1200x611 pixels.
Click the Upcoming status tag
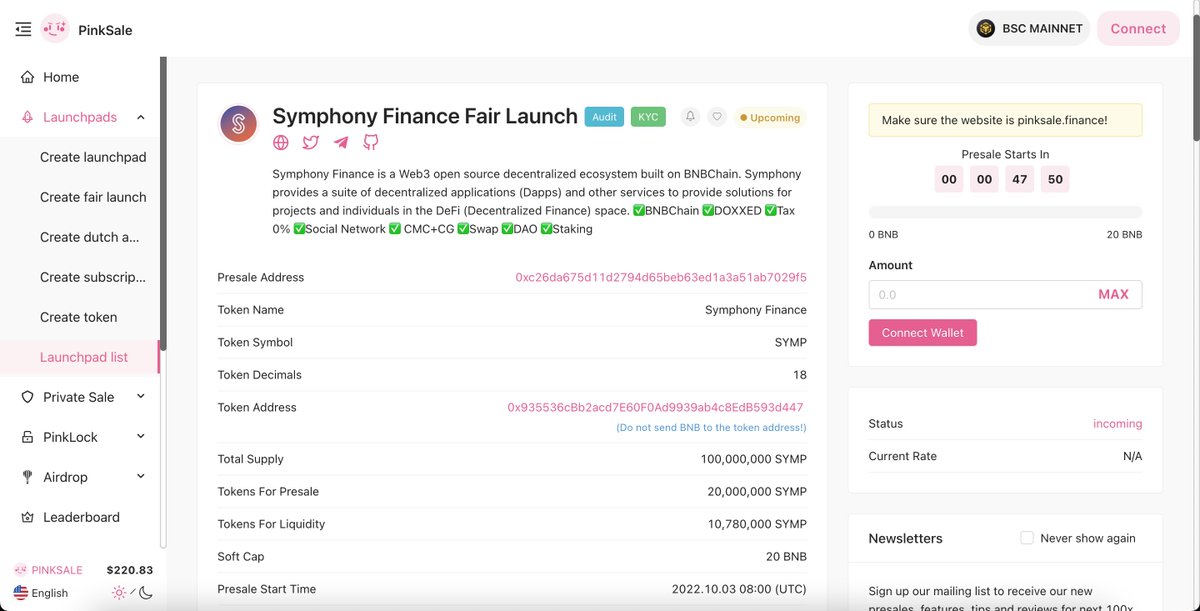coord(770,117)
